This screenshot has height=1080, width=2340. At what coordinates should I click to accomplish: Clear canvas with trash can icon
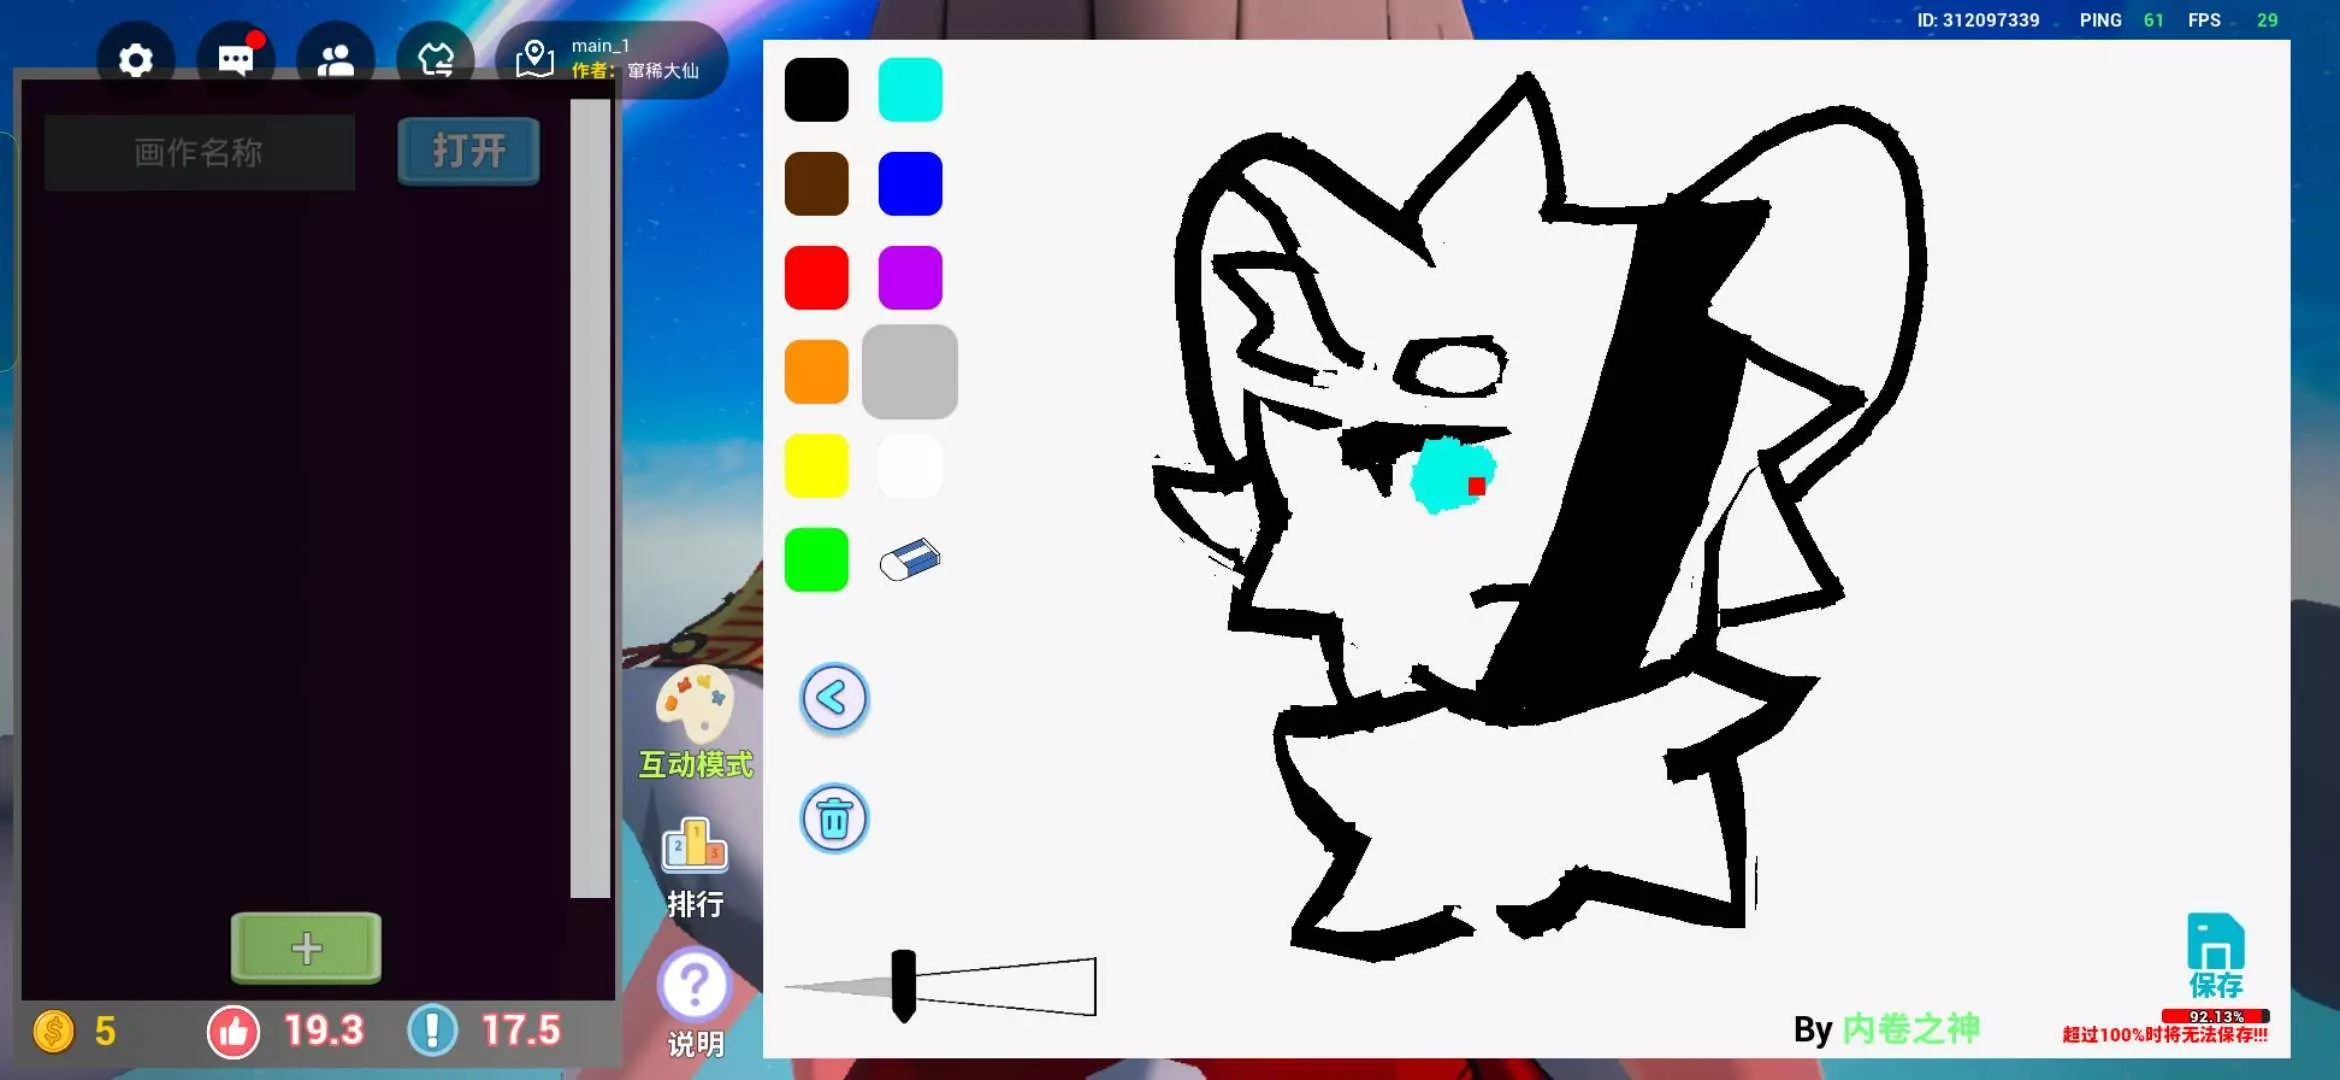point(834,818)
